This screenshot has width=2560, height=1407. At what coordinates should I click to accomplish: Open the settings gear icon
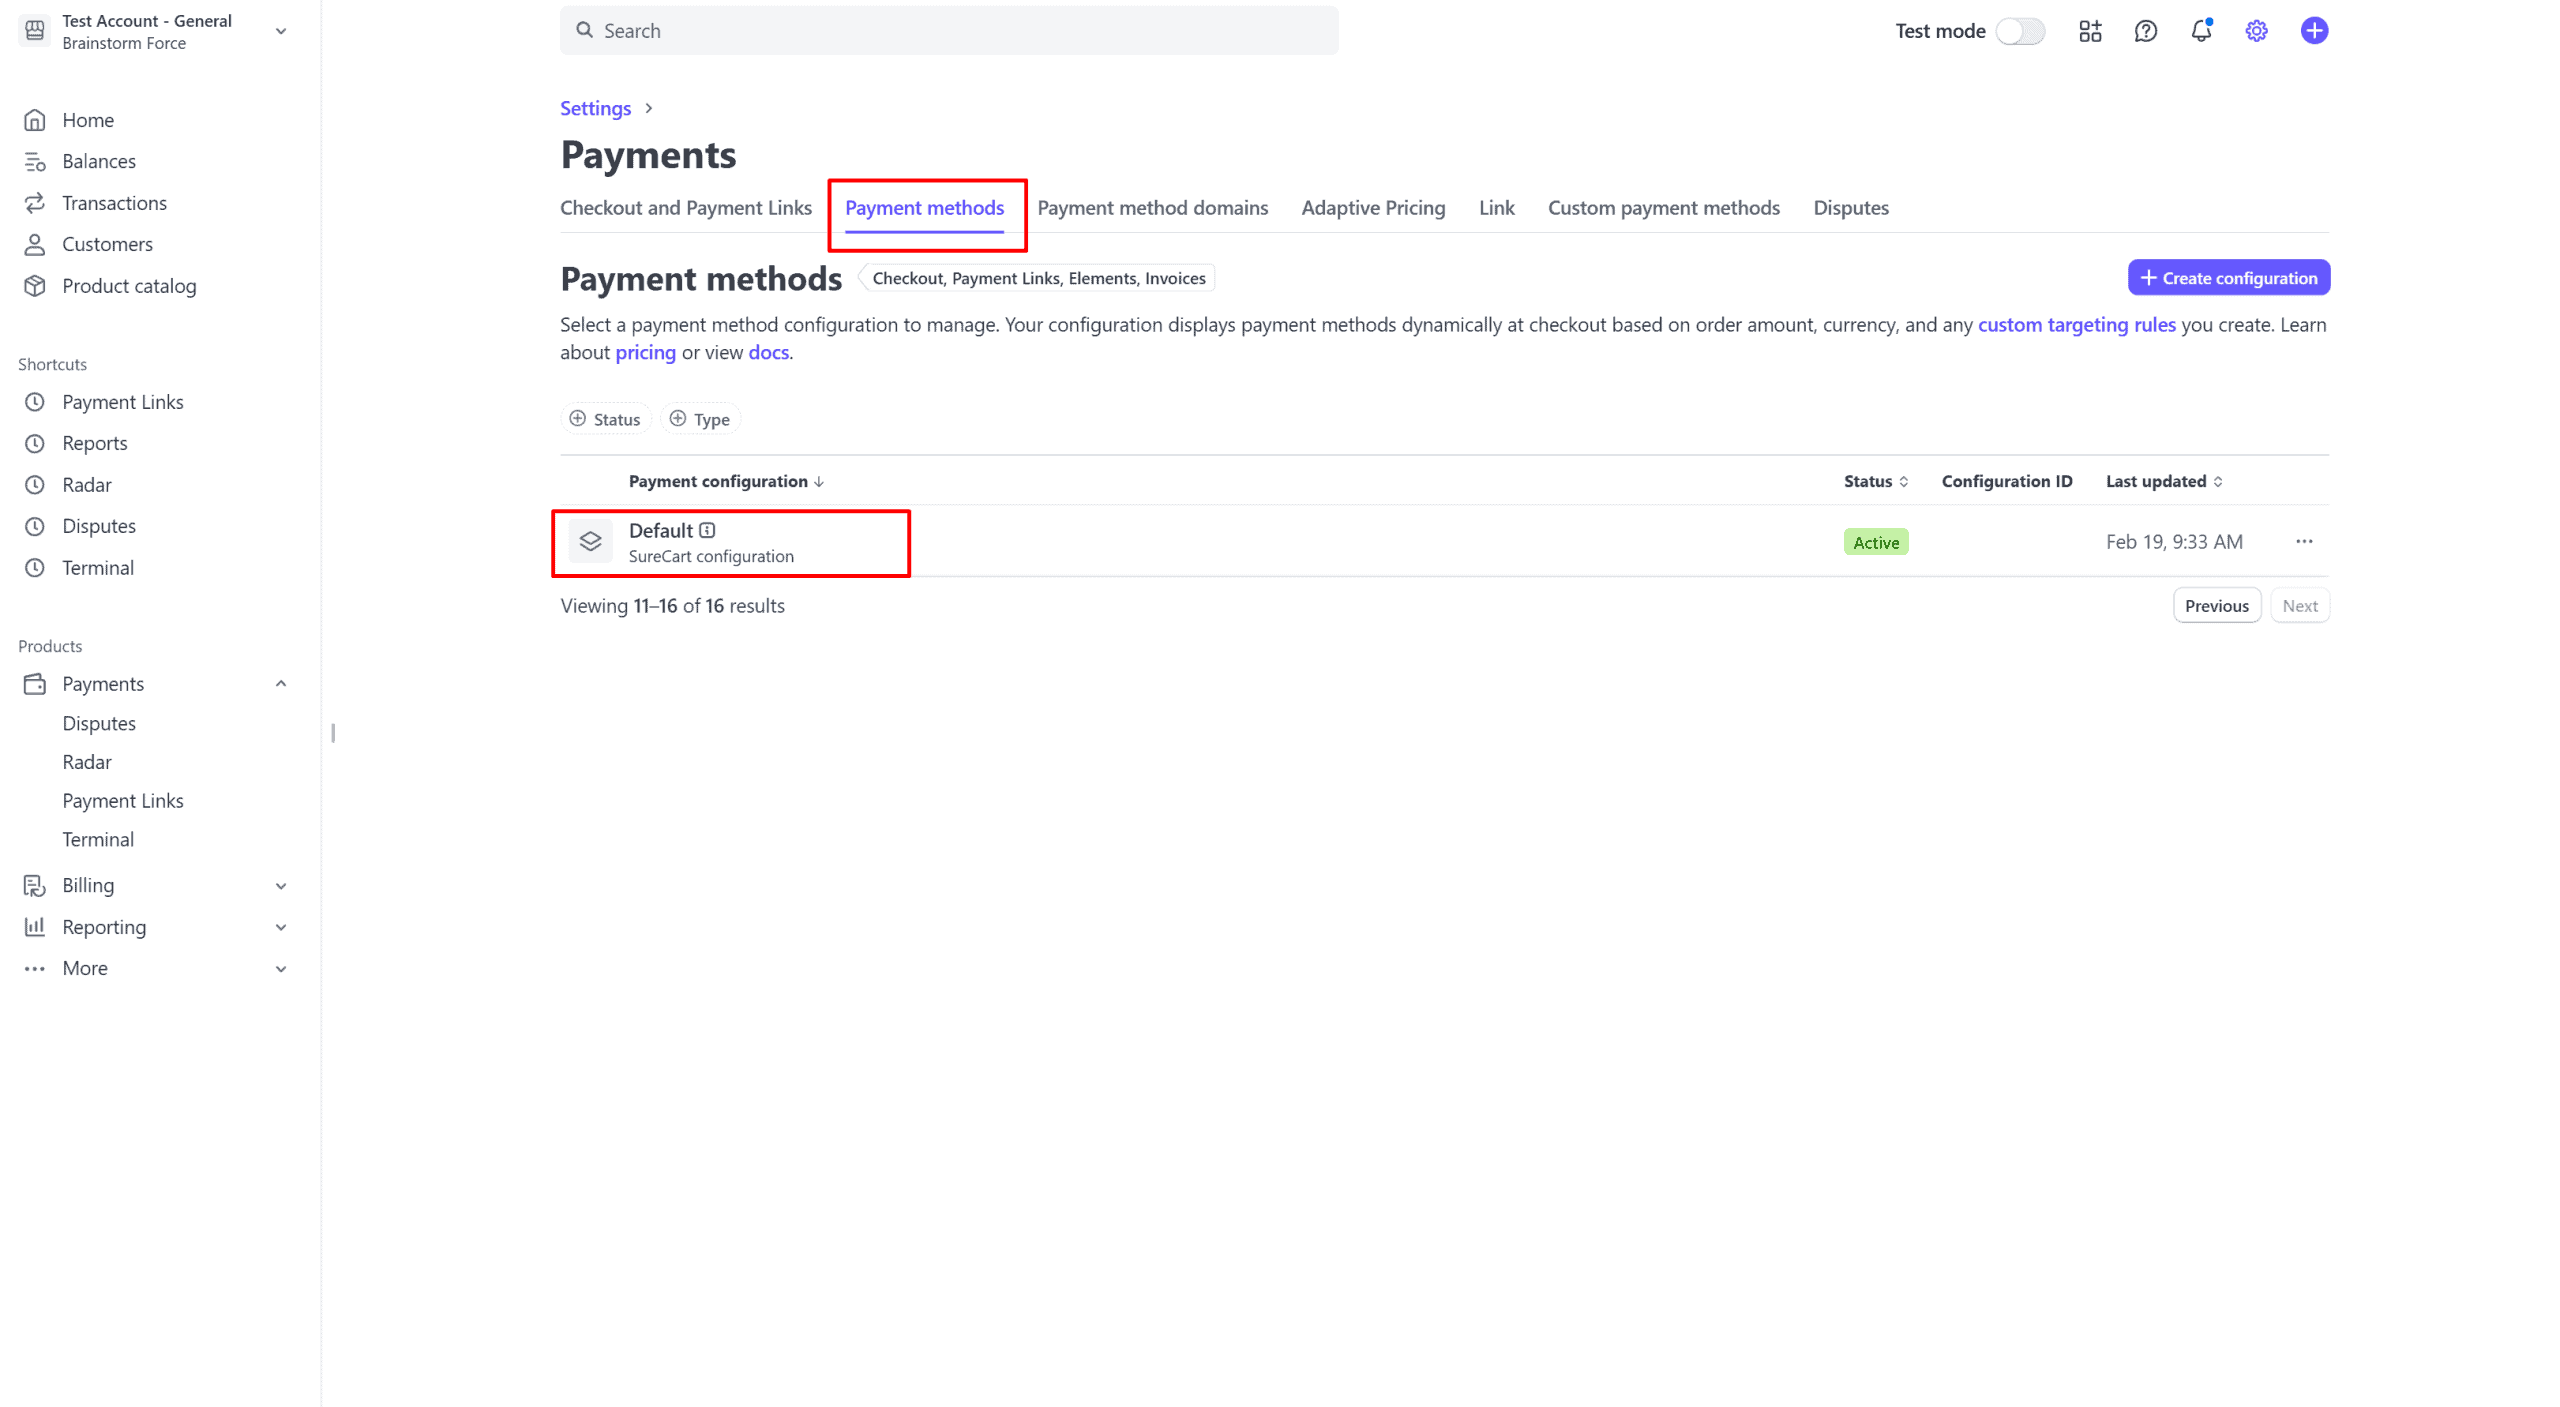pyautogui.click(x=2256, y=31)
